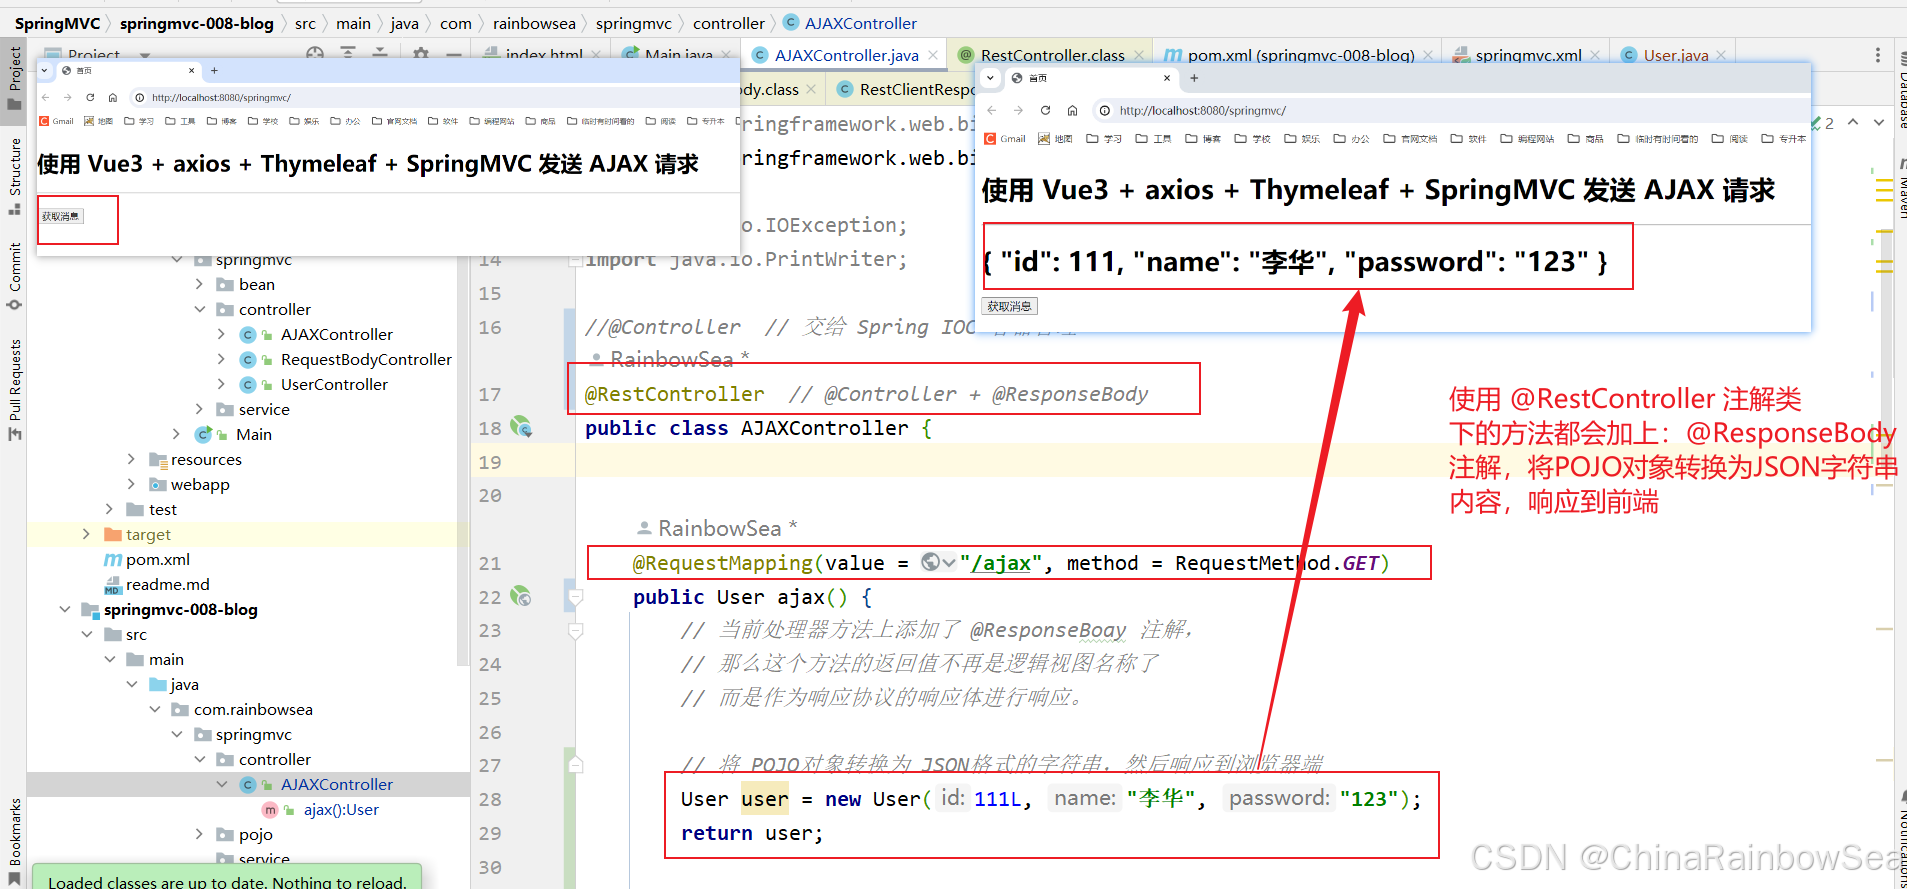Click gutter Spring bean icon at line 18
Image resolution: width=1907 pixels, height=889 pixels.
(x=521, y=427)
